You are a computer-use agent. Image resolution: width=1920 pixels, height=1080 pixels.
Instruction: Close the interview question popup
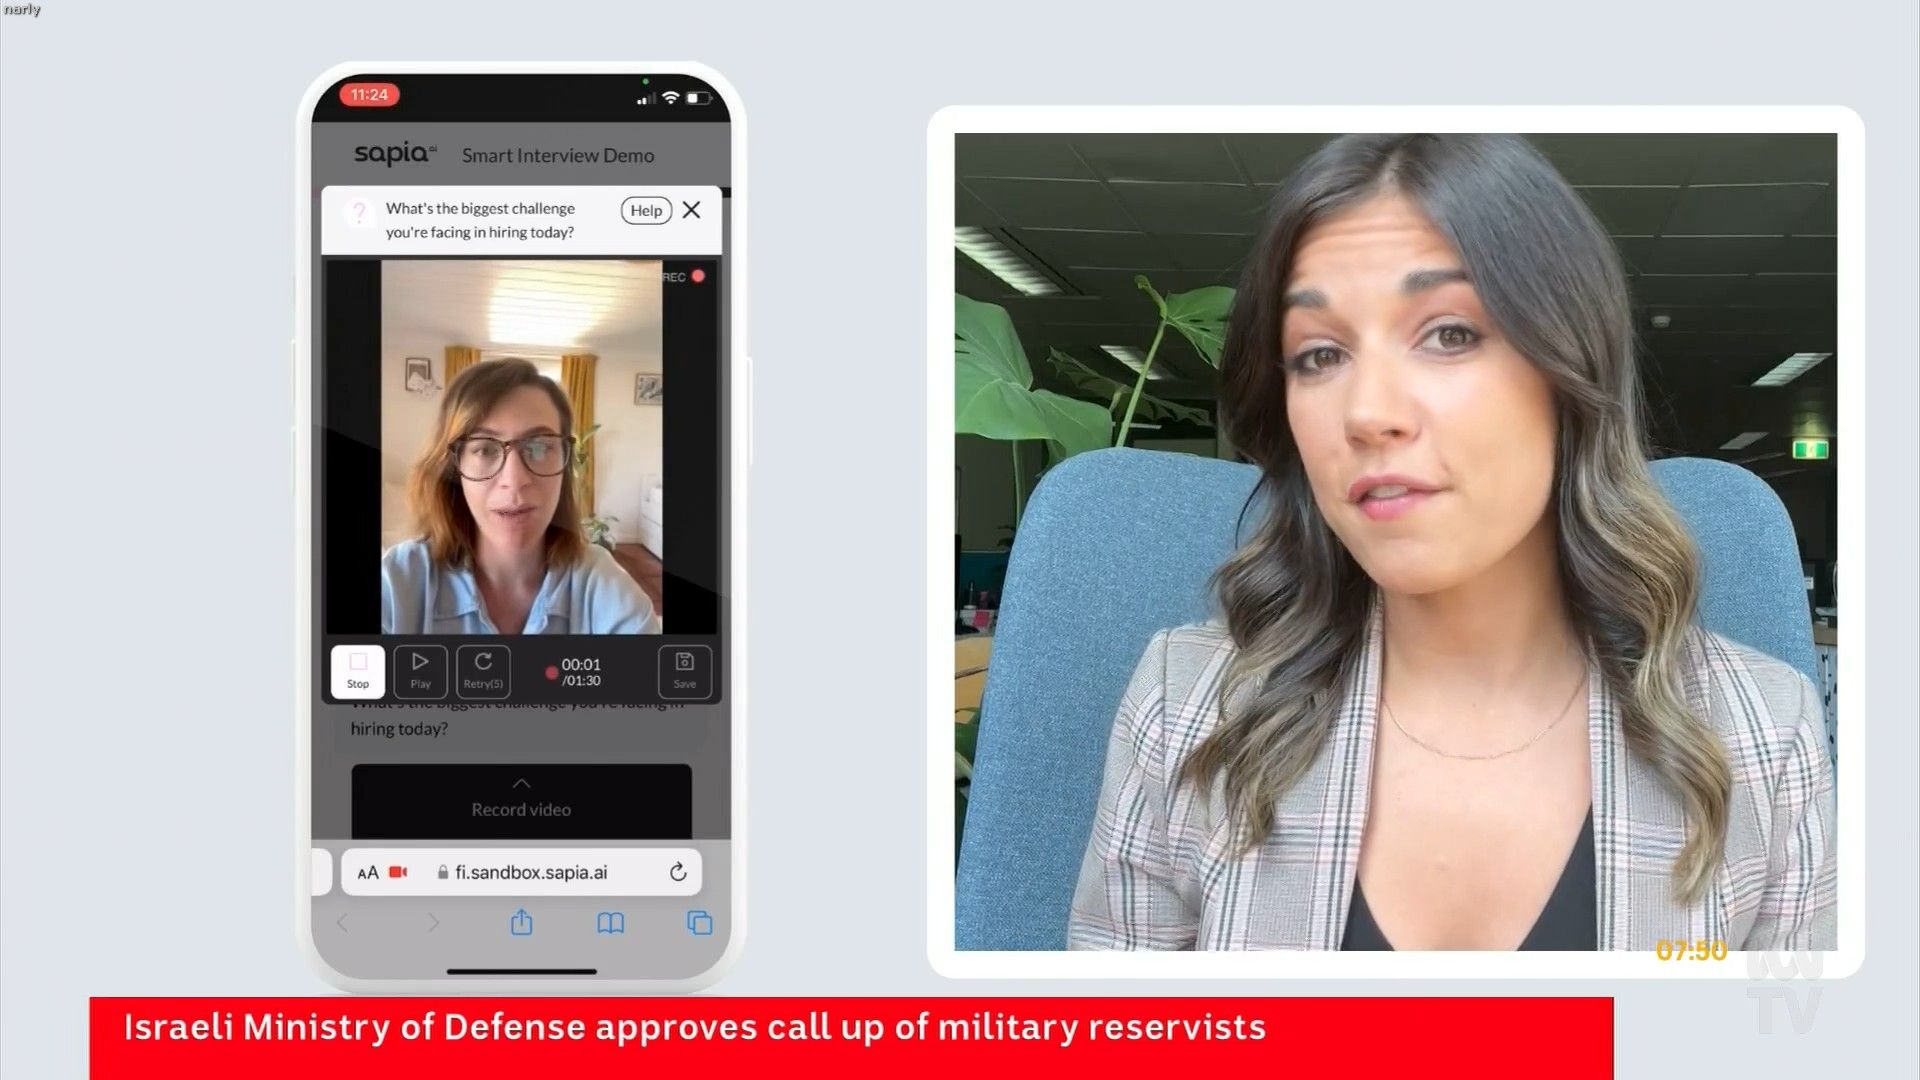(691, 210)
